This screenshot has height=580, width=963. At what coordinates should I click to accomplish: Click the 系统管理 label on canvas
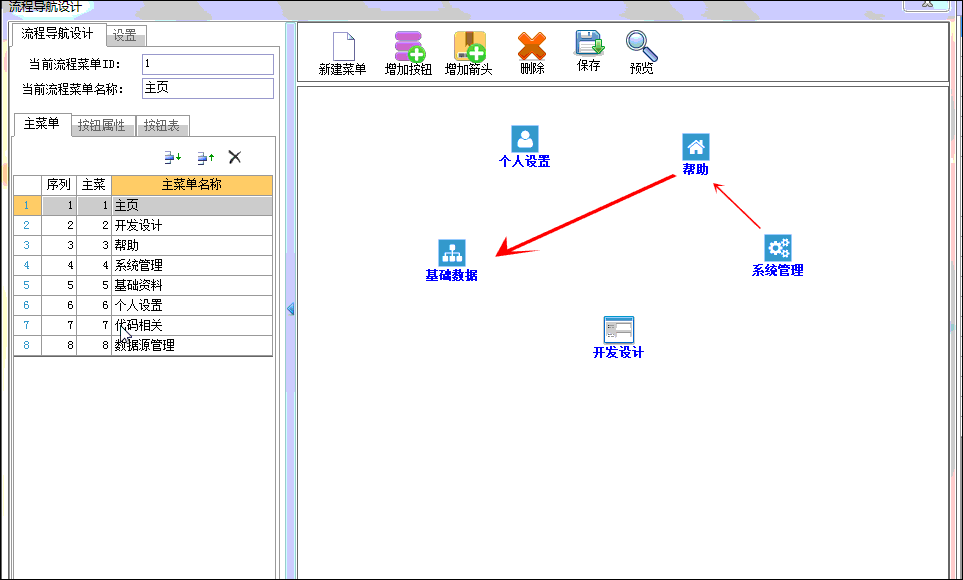[778, 270]
